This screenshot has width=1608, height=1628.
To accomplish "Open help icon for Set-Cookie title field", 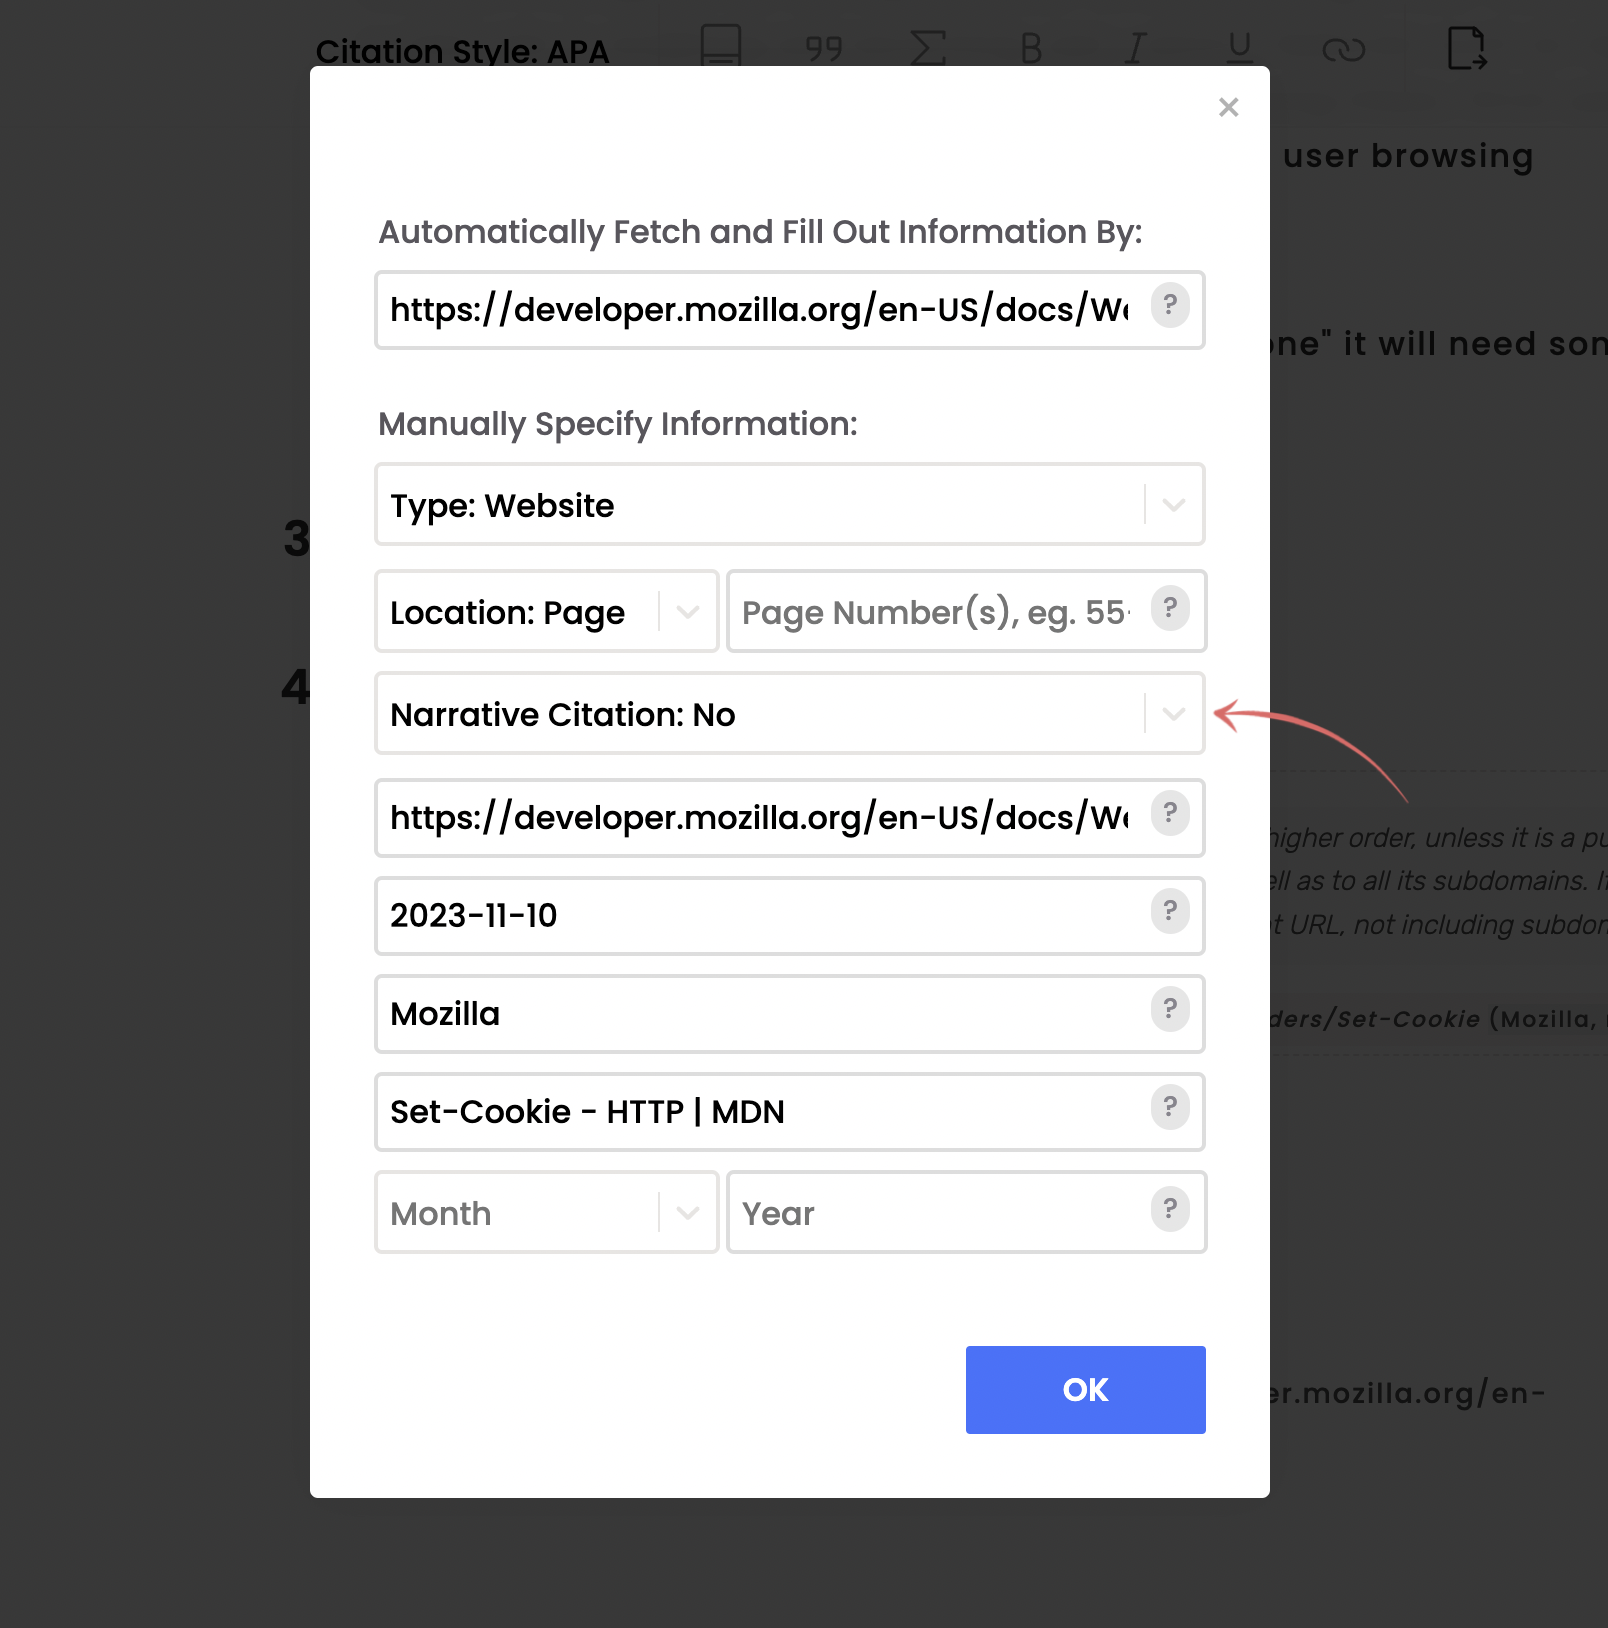I will [x=1170, y=1107].
